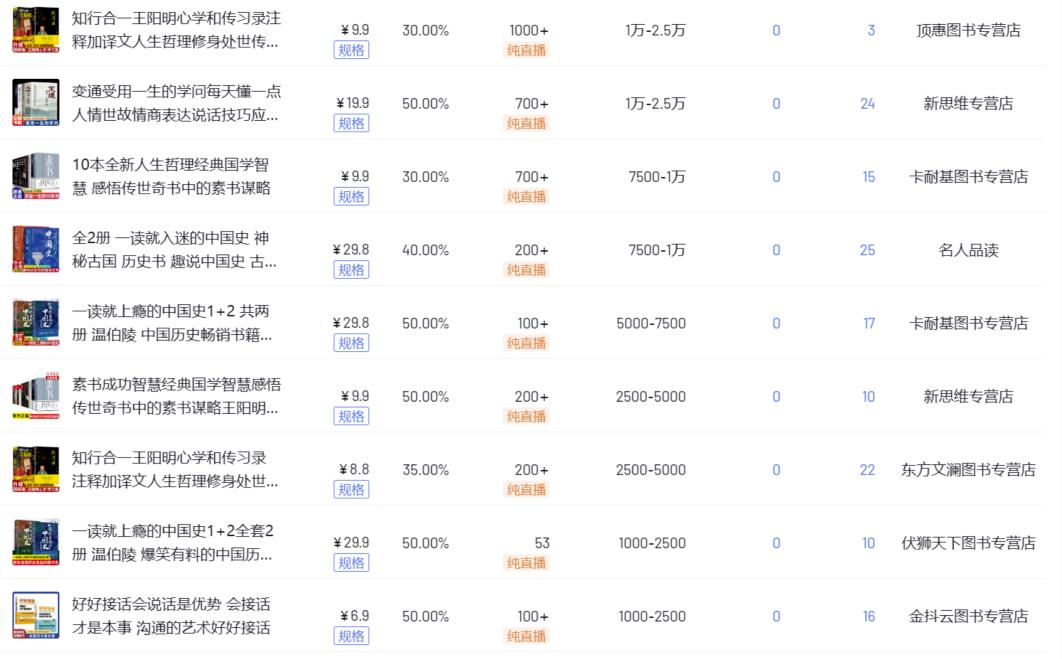Open 伏狮天下图书专营店 store page
The image size is (1062, 659).
(x=968, y=543)
